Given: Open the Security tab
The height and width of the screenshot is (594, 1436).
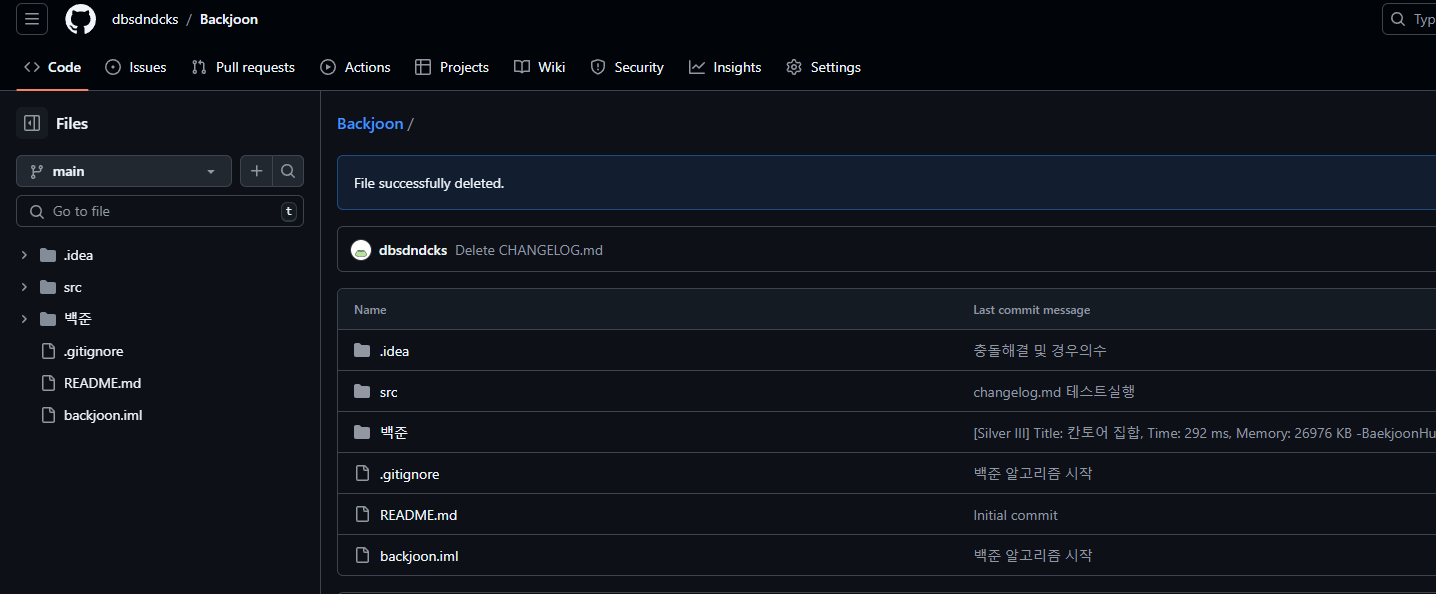Looking at the screenshot, I should click(627, 67).
